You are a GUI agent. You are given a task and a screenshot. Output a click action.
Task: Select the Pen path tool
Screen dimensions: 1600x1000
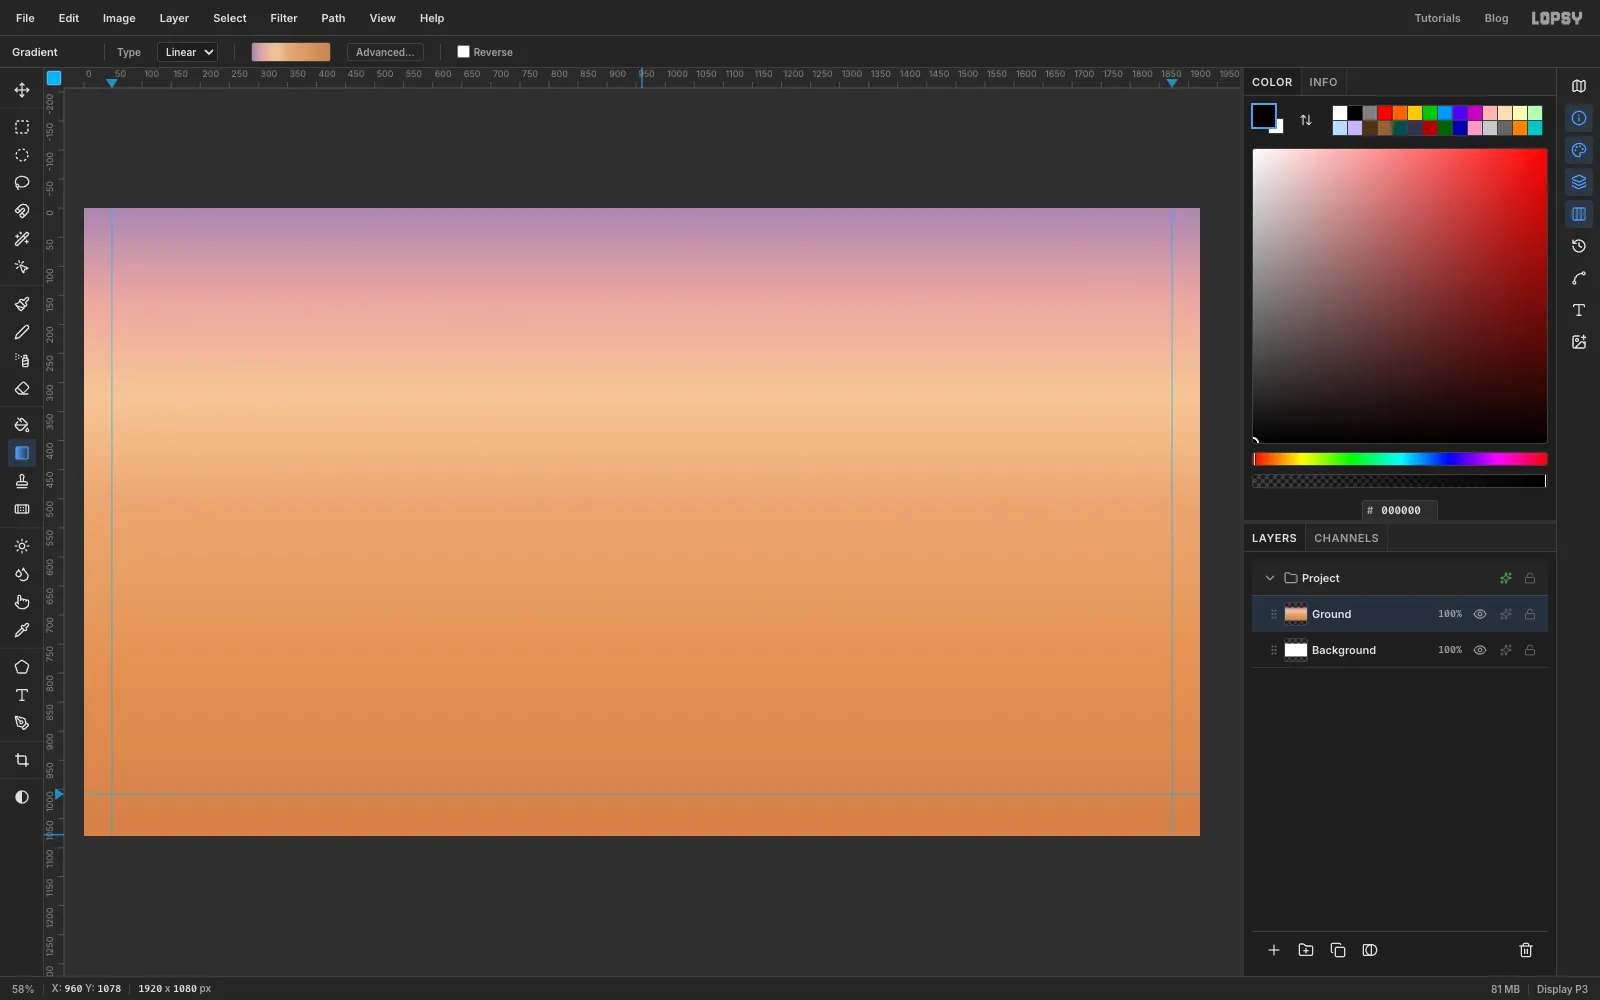[22, 723]
